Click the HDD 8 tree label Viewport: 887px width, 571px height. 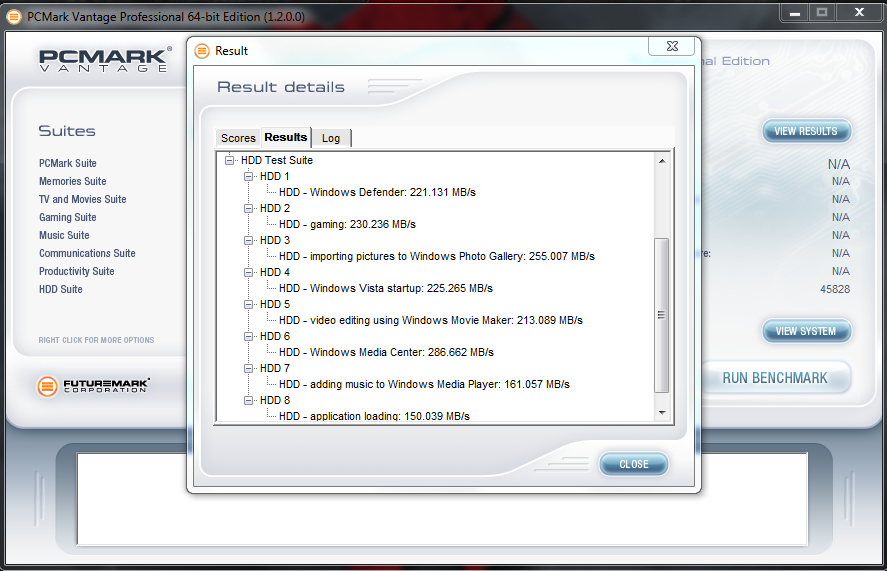point(275,400)
